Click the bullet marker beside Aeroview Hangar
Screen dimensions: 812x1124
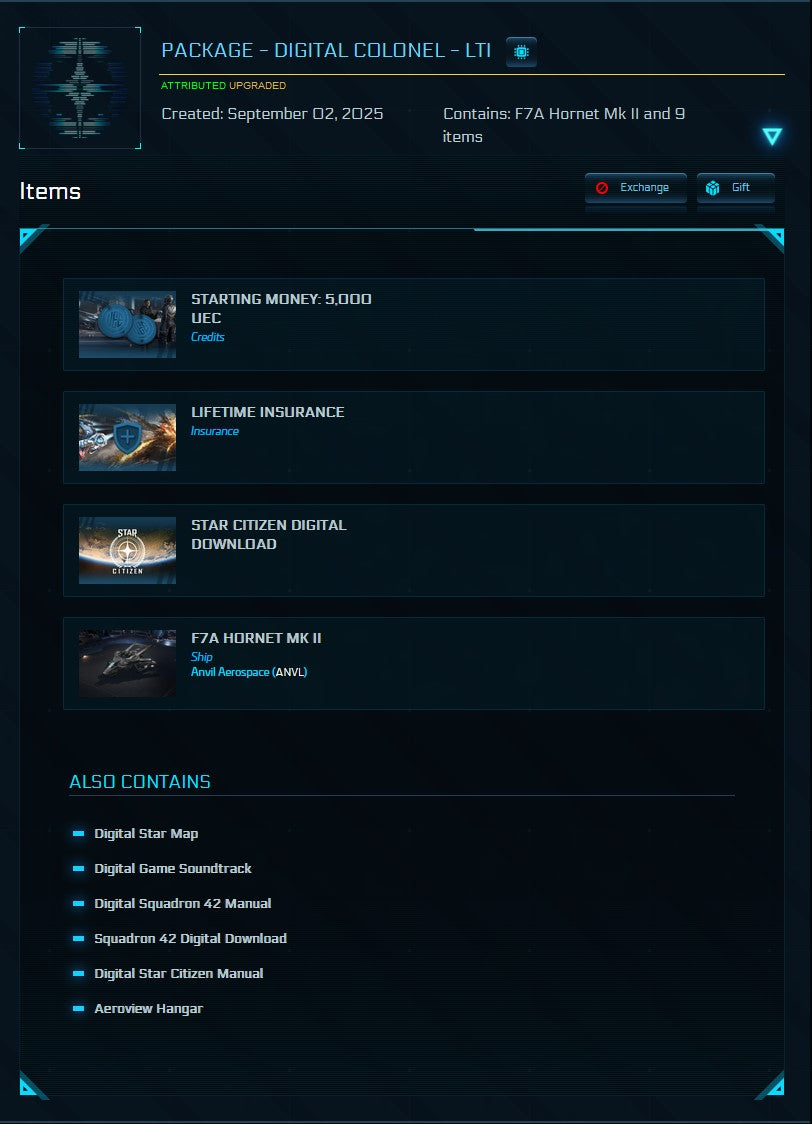(78, 1009)
